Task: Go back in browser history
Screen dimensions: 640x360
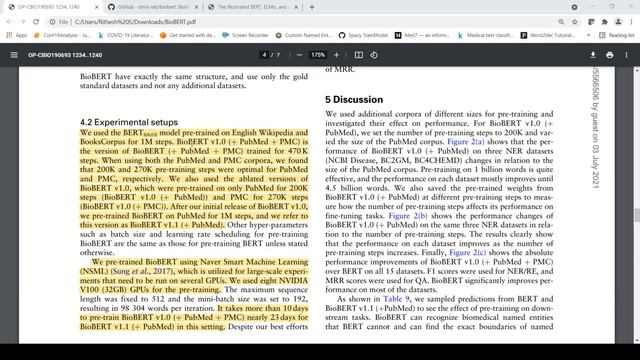Action: tap(9, 22)
